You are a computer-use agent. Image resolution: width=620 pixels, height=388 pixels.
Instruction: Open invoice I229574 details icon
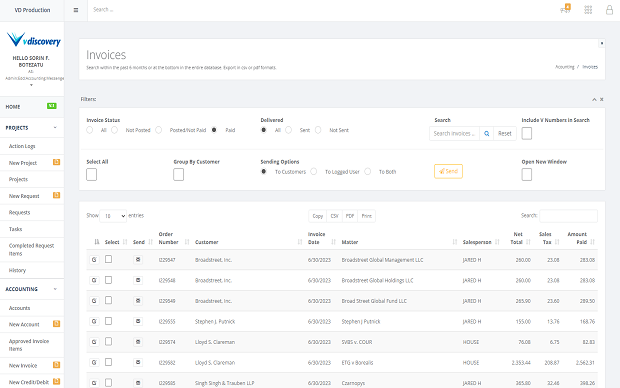click(94, 342)
